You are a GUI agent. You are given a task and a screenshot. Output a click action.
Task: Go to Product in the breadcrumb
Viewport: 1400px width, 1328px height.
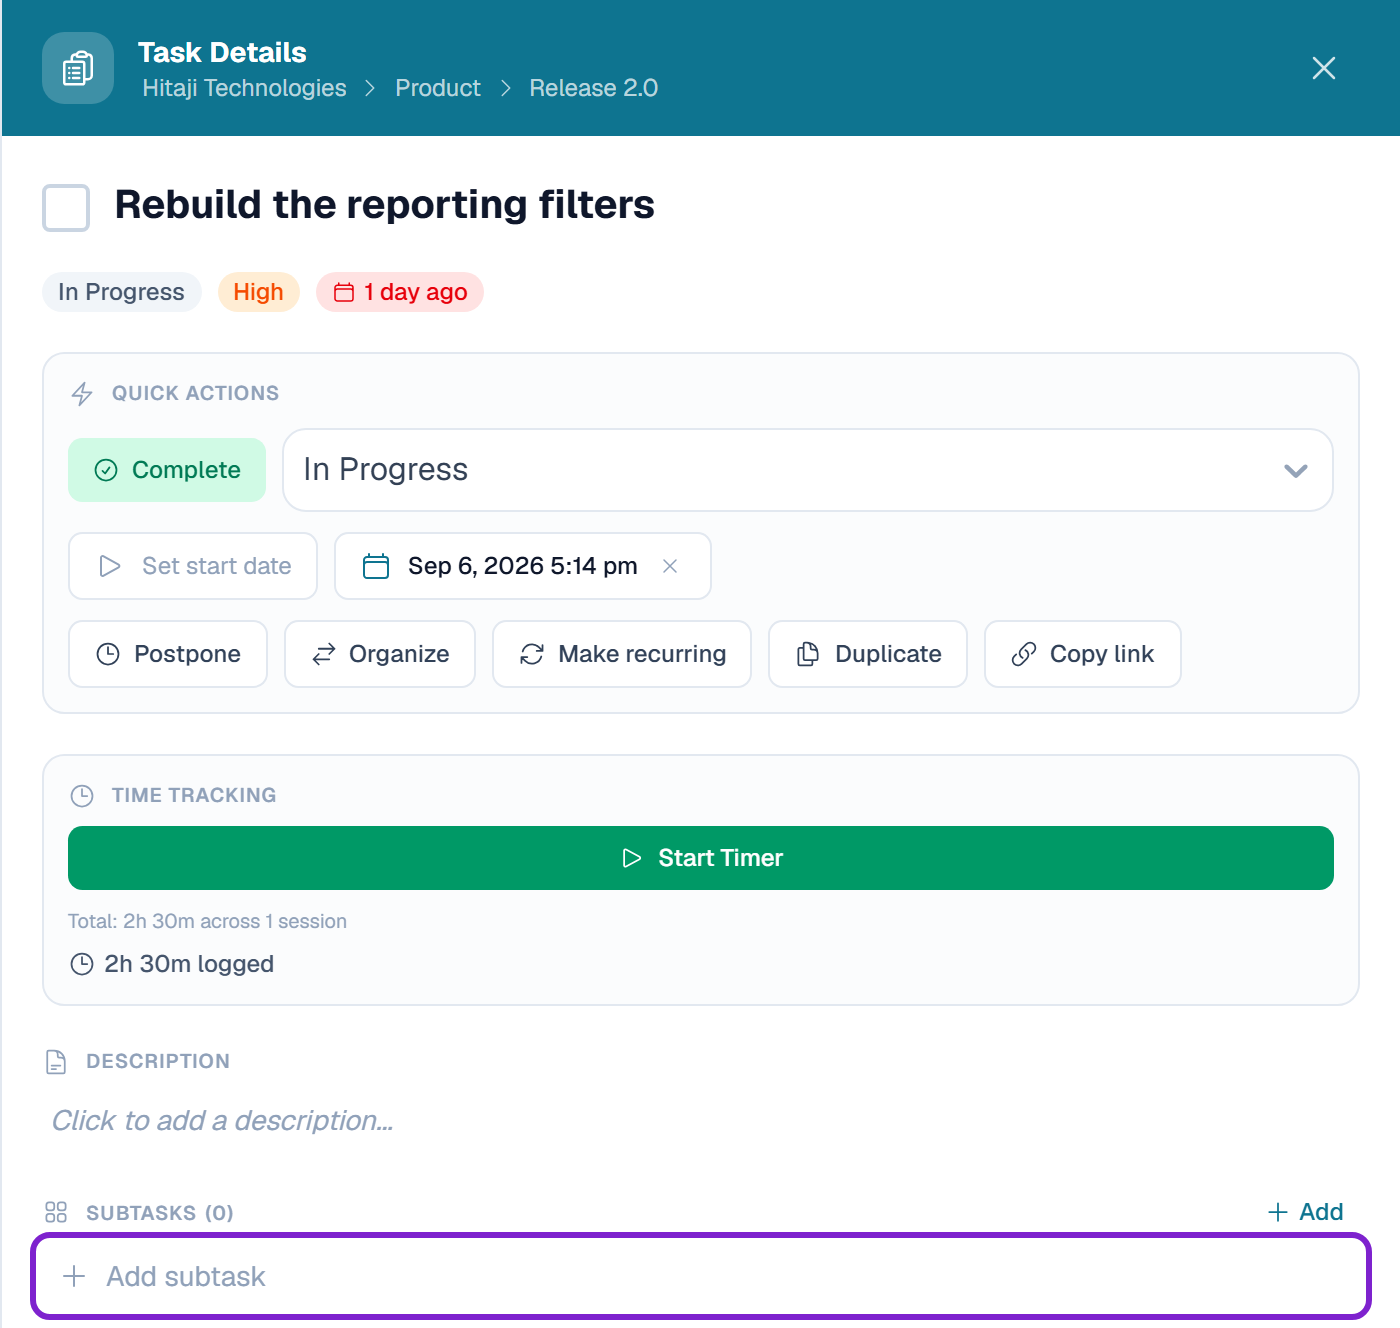click(438, 88)
